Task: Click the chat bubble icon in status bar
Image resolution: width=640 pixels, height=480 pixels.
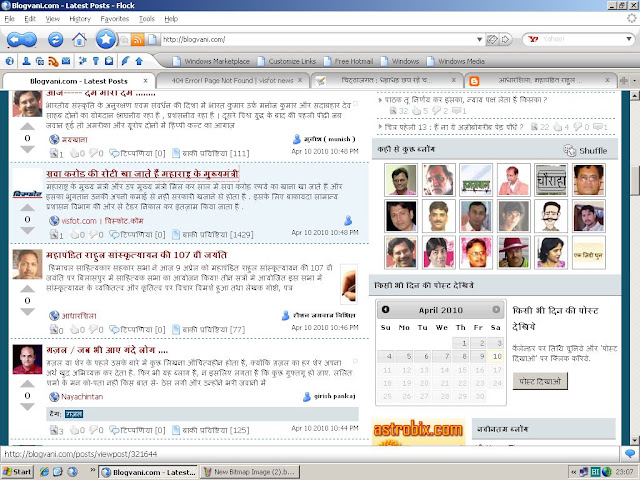Action: pos(629,454)
